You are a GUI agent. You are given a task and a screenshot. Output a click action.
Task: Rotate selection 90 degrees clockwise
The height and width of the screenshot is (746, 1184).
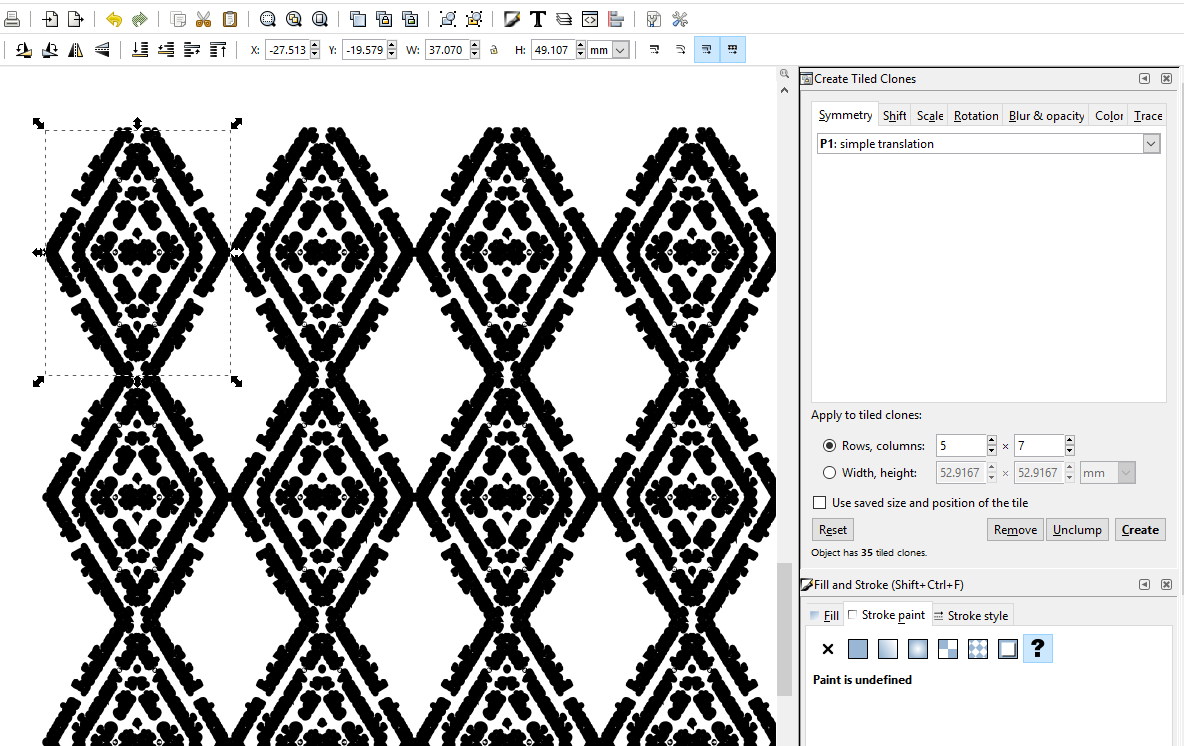pos(50,49)
